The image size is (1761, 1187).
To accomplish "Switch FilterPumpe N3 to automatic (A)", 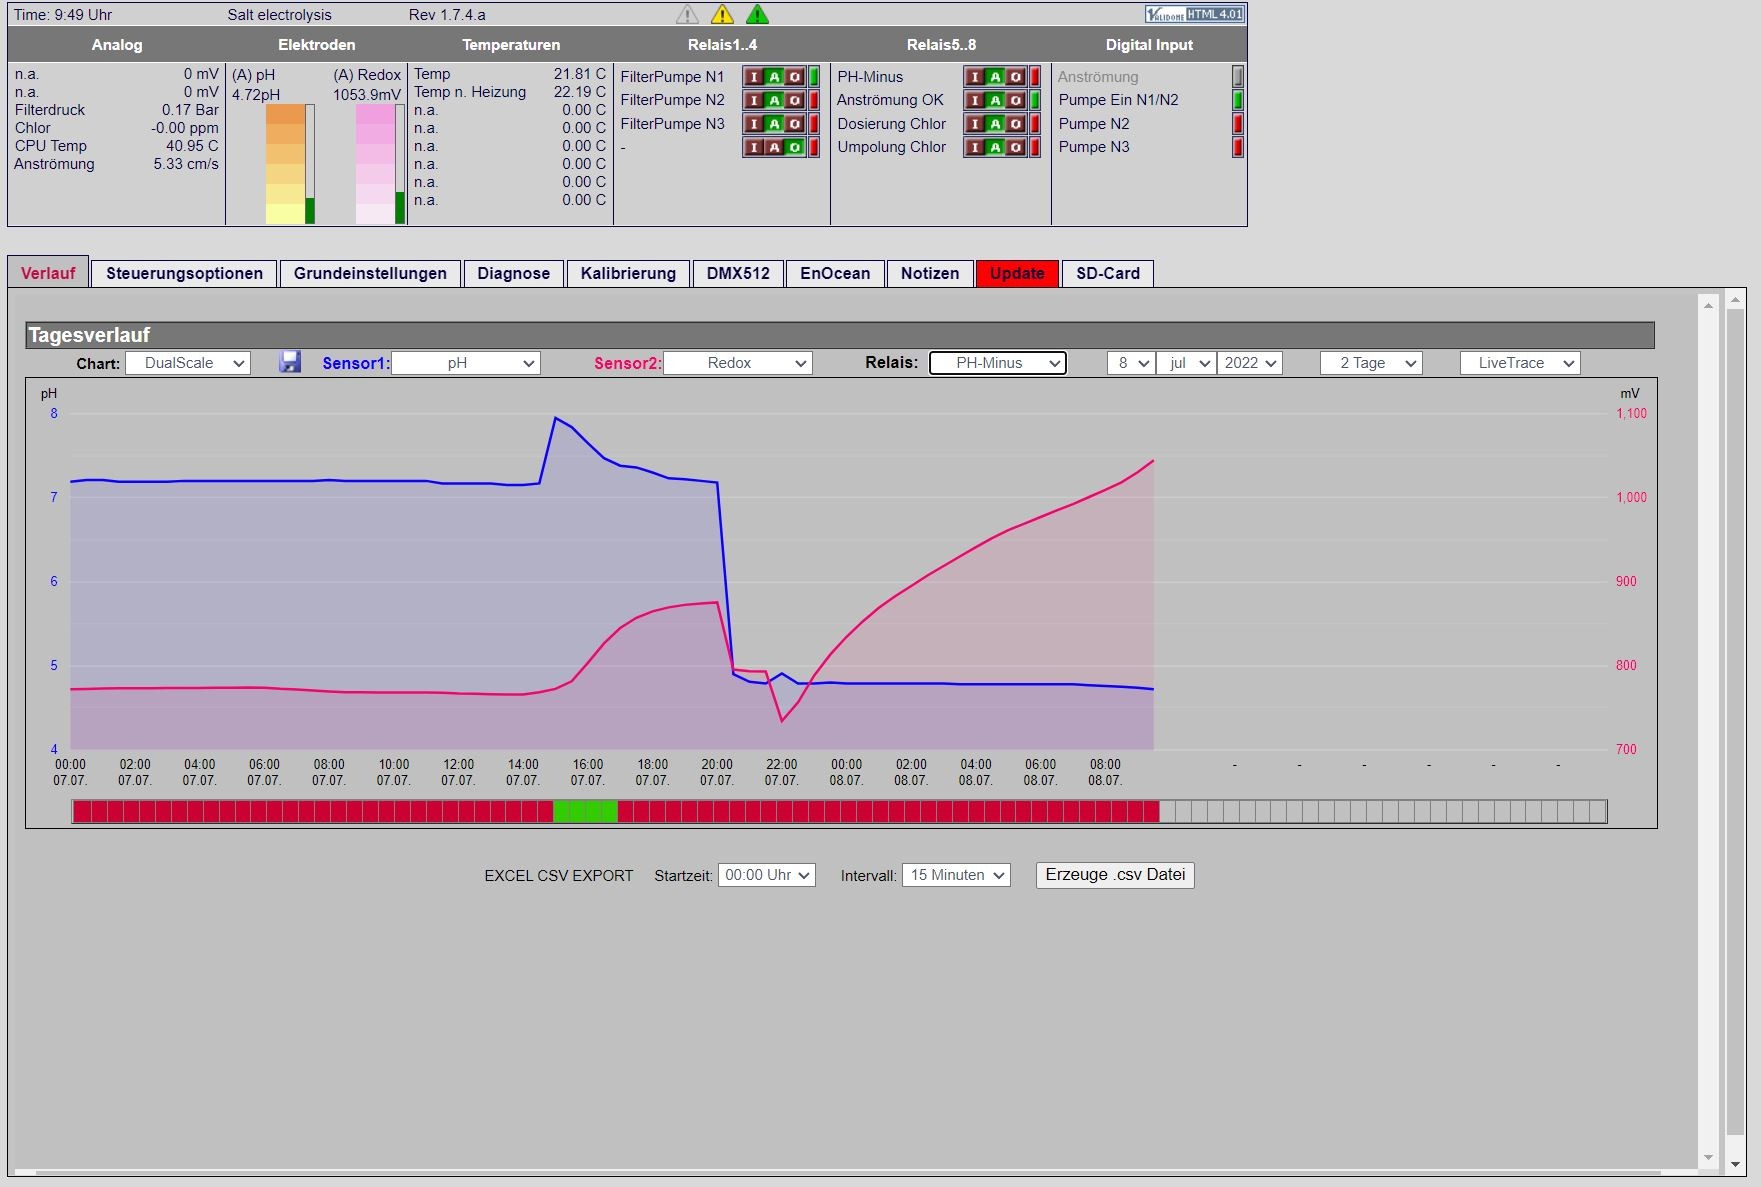I will 774,124.
